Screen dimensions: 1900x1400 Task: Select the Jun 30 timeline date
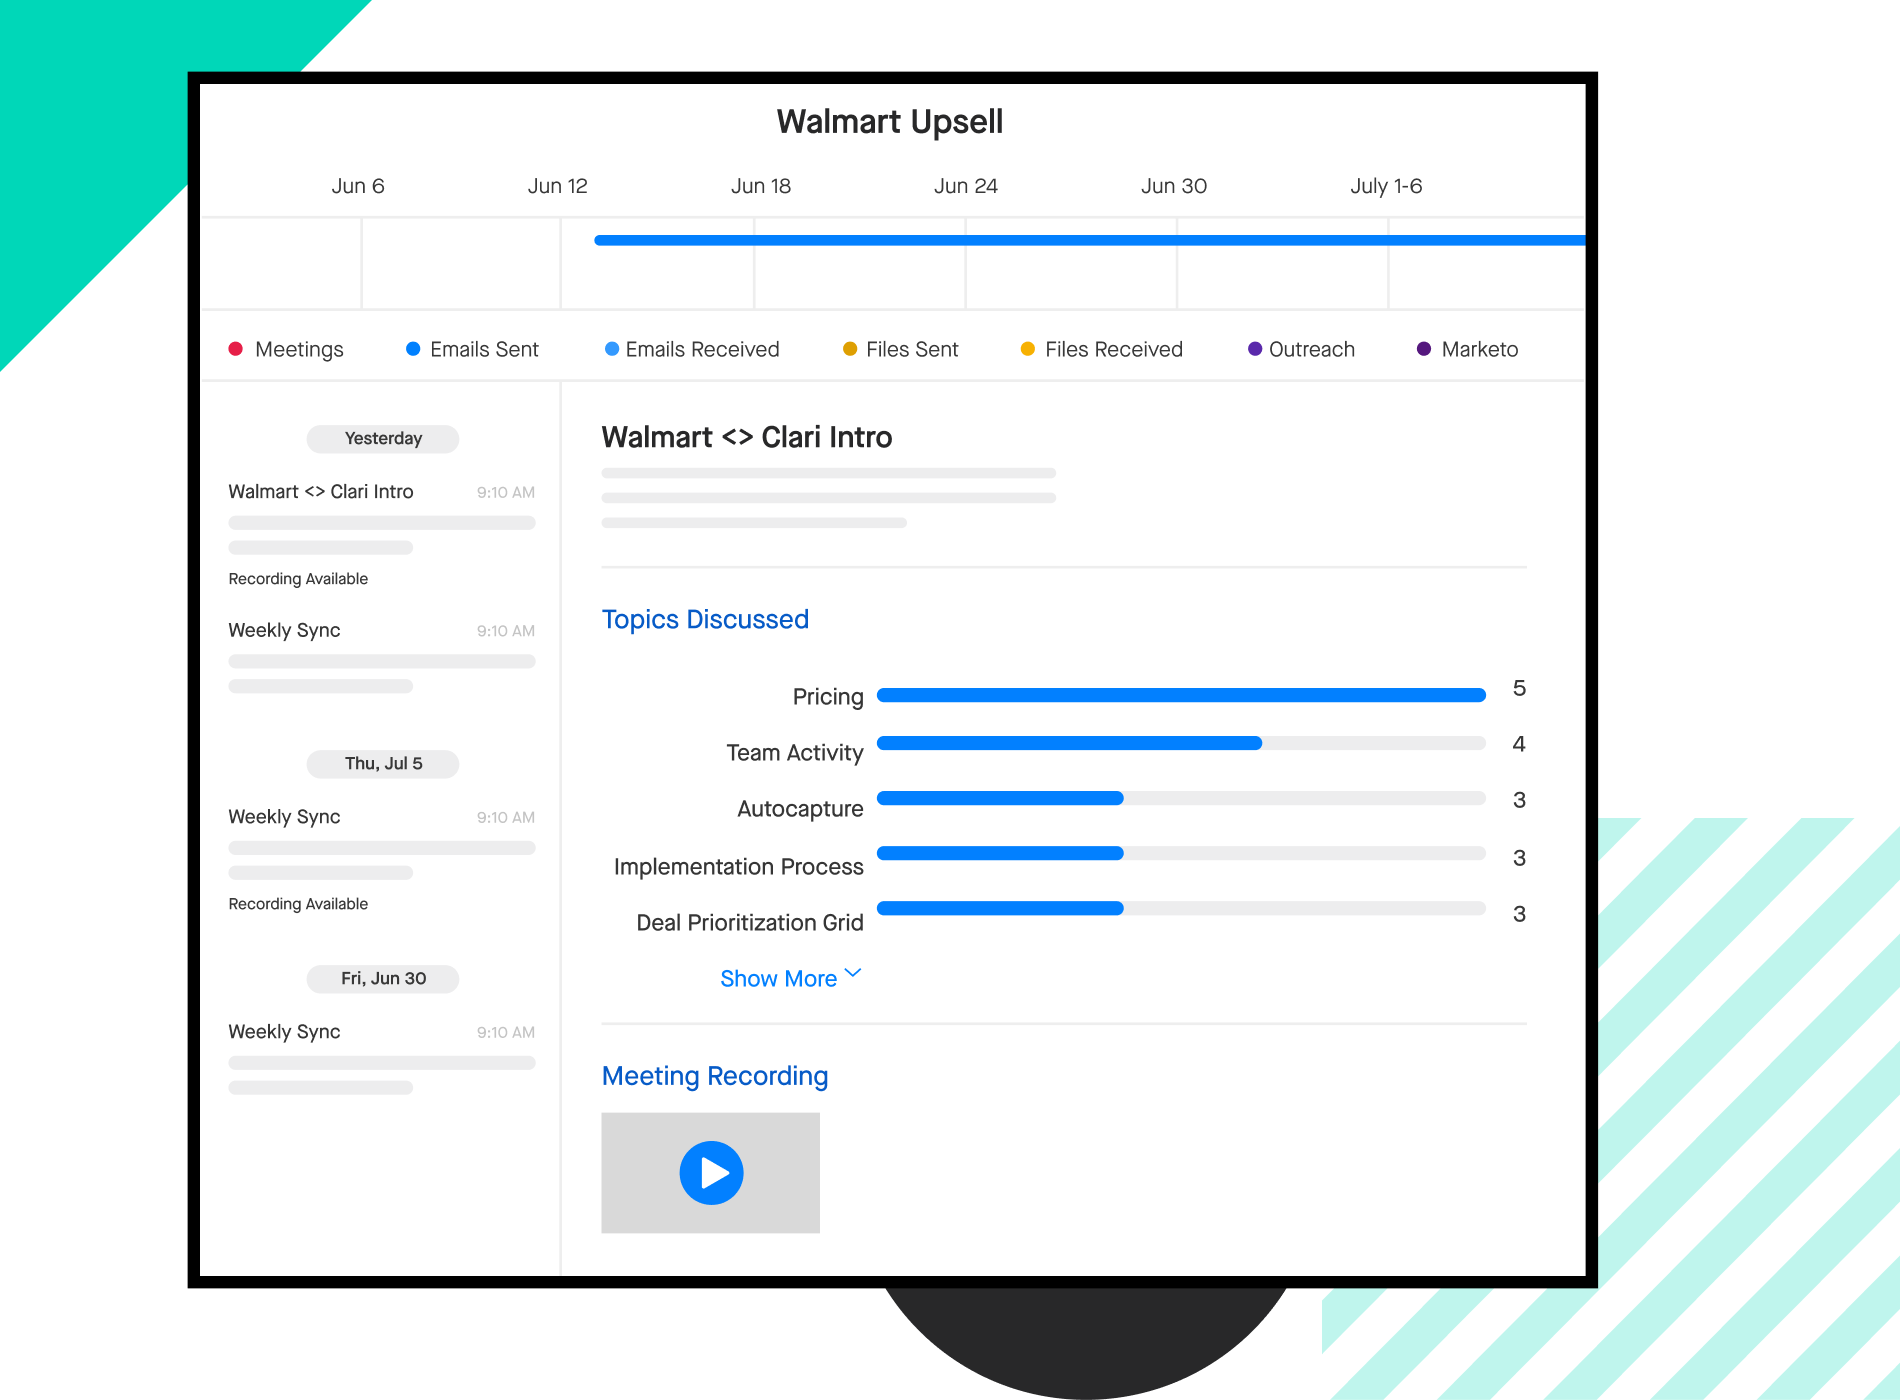pyautogui.click(x=1174, y=186)
